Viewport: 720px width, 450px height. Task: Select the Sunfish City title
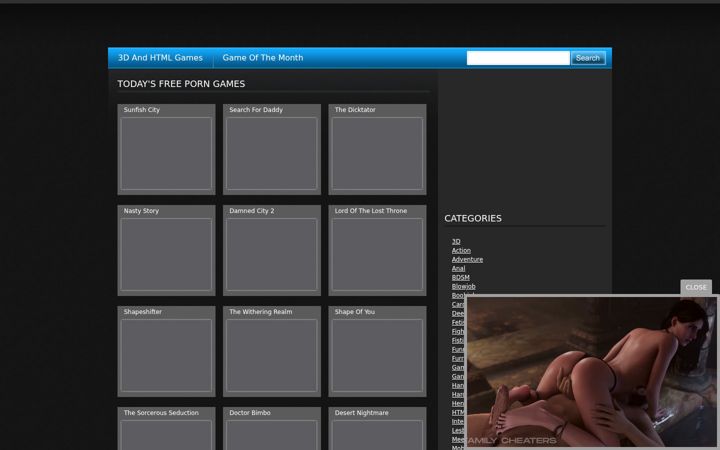(141, 110)
